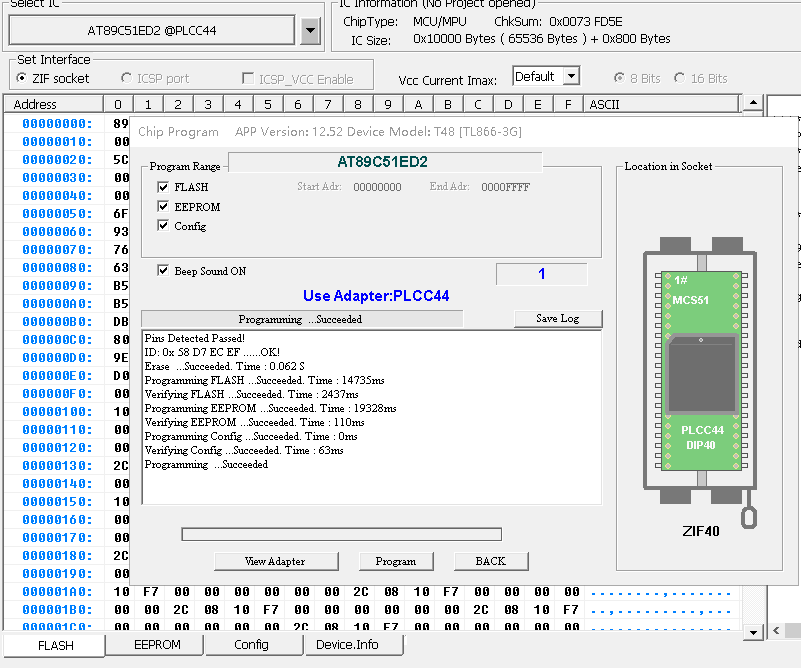This screenshot has height=668, width=801.
Task: Select the FLASH tab
Action: point(55,645)
